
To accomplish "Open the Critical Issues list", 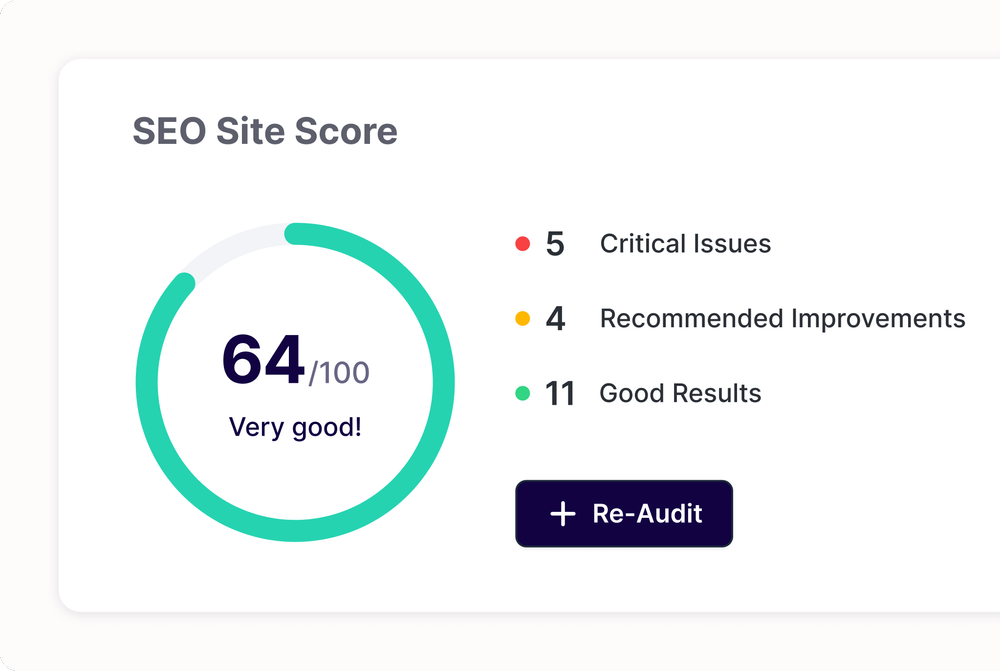I will 685,244.
